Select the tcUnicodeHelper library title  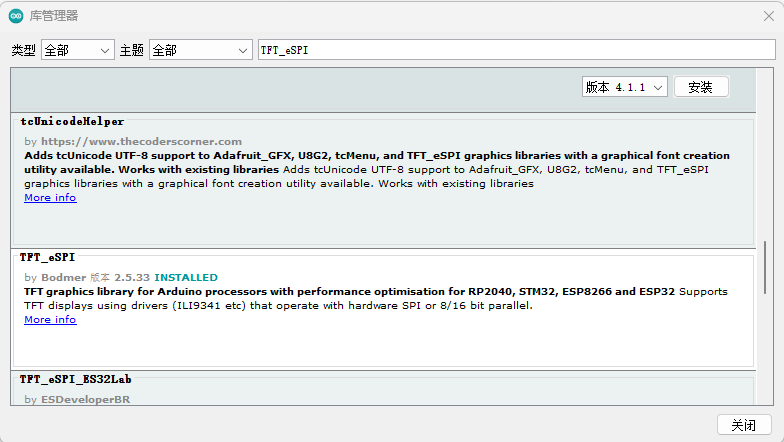[72, 122]
